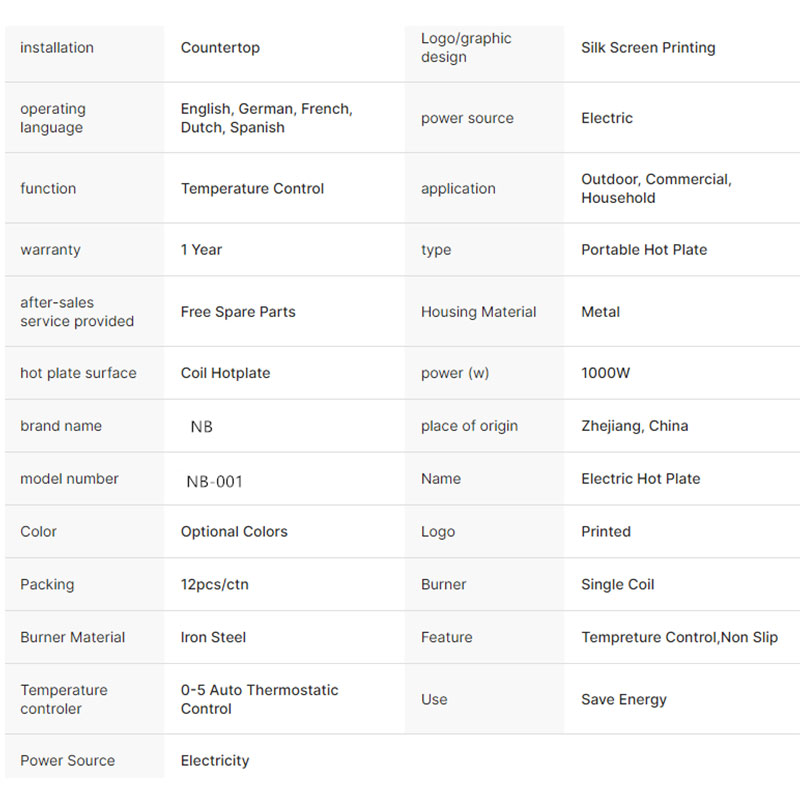This screenshot has width=800, height=800.
Task: Click the 'Free Spare Parts' cell
Action: [x=238, y=312]
